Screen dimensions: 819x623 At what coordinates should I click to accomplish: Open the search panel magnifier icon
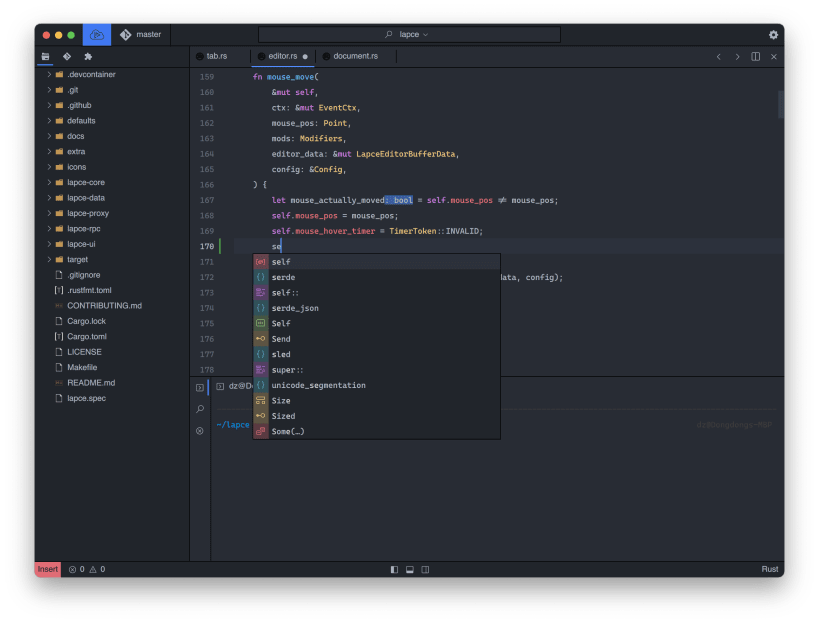point(200,409)
